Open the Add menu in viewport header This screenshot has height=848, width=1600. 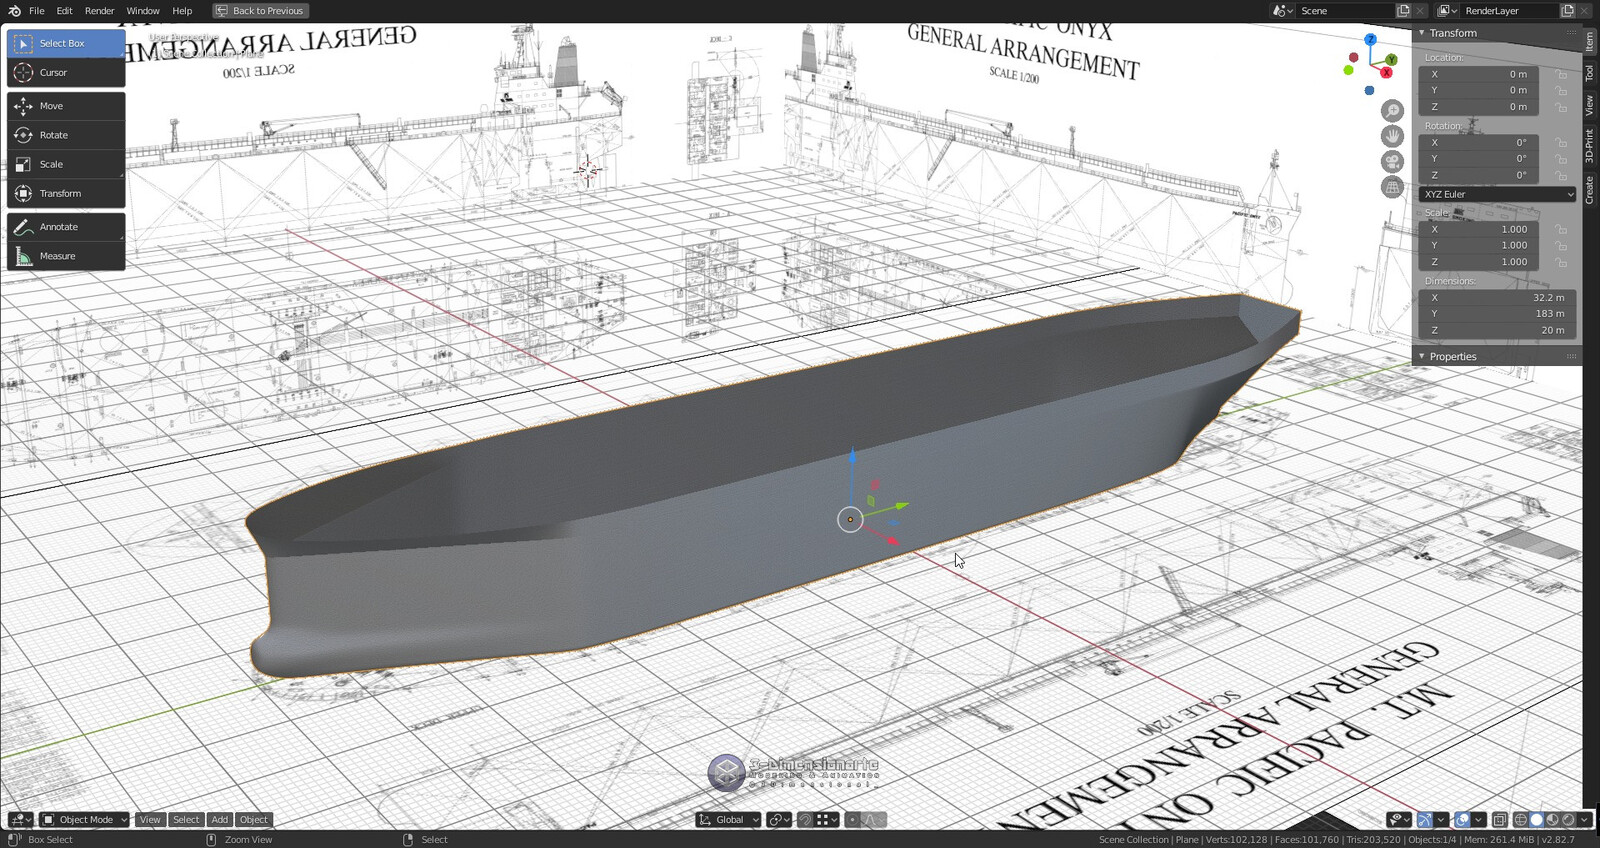[220, 820]
